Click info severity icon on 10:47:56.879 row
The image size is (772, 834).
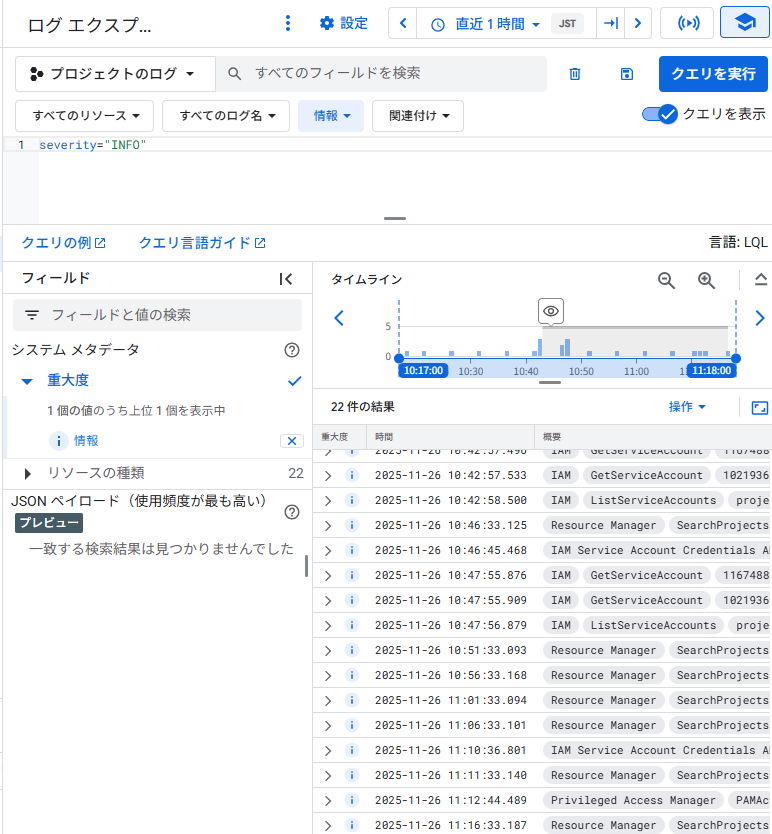[x=351, y=625]
